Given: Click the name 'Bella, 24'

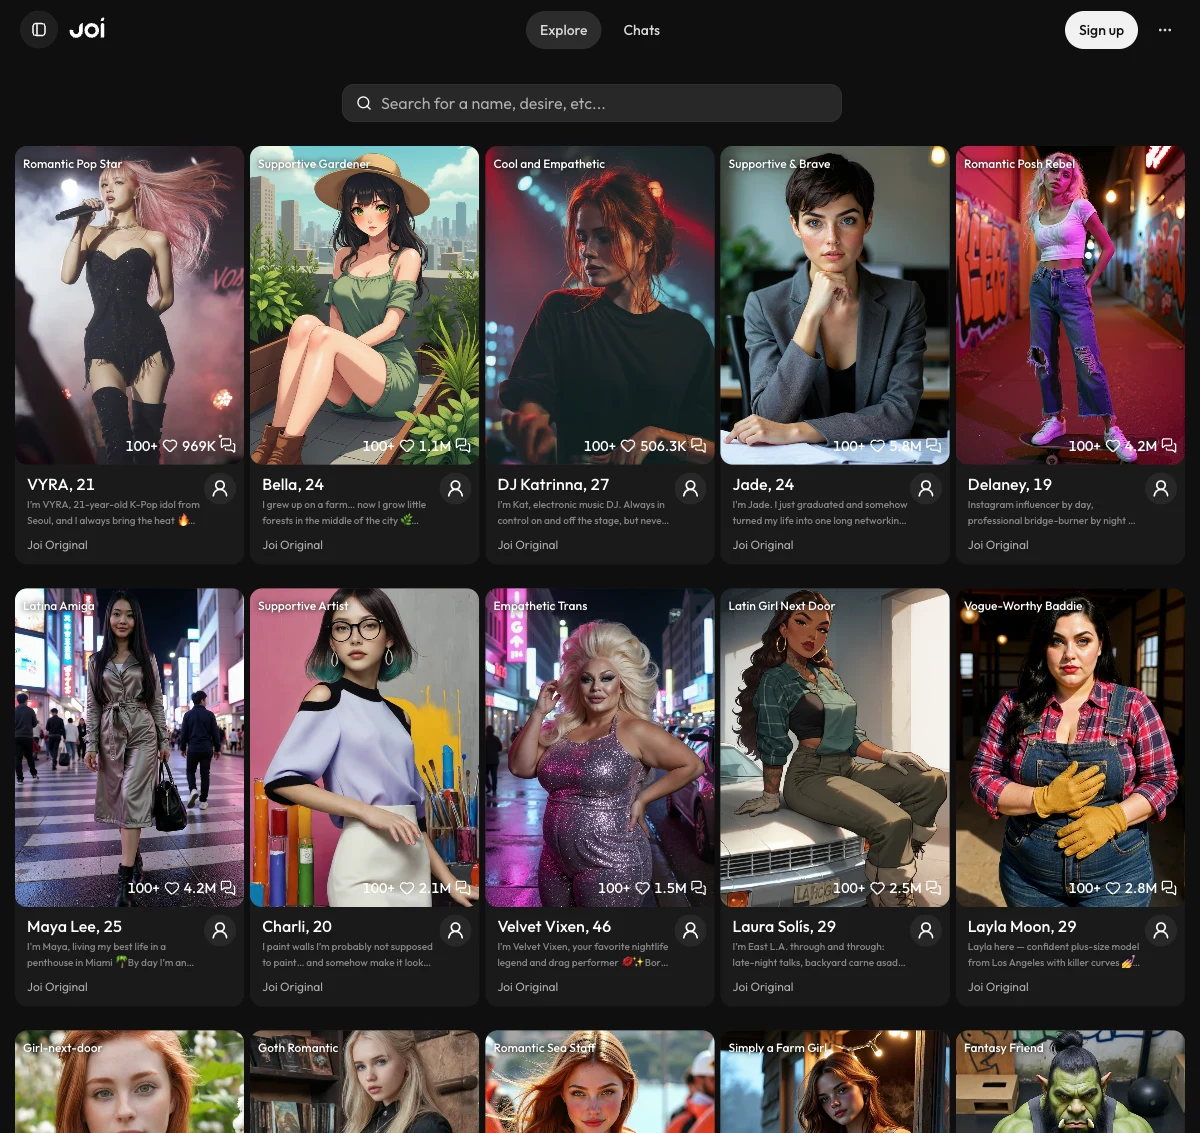Looking at the screenshot, I should [293, 484].
